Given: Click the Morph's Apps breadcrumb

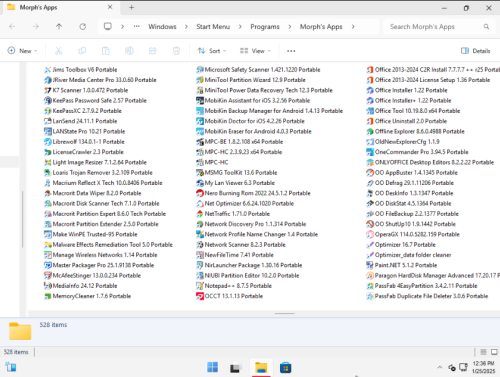Looking at the screenshot, I should pos(321,27).
